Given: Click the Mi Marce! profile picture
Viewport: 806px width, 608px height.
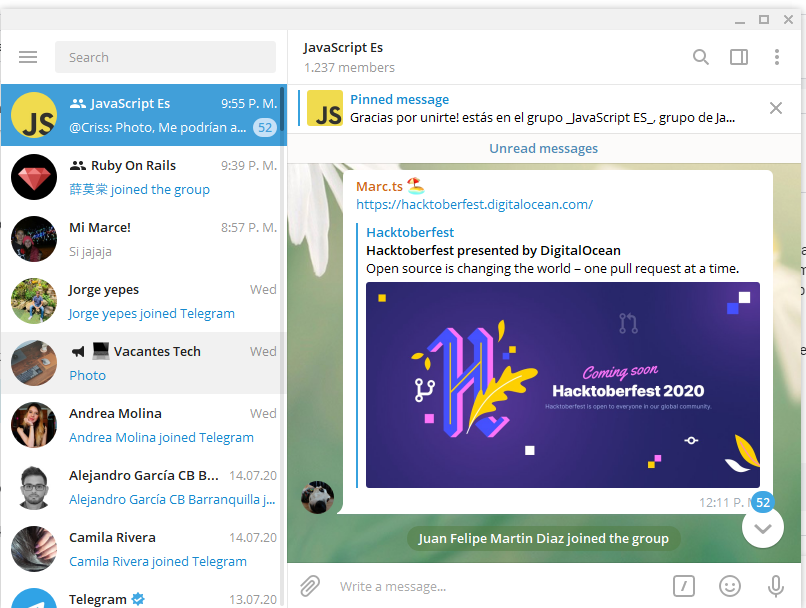Looking at the screenshot, I should coord(34,239).
